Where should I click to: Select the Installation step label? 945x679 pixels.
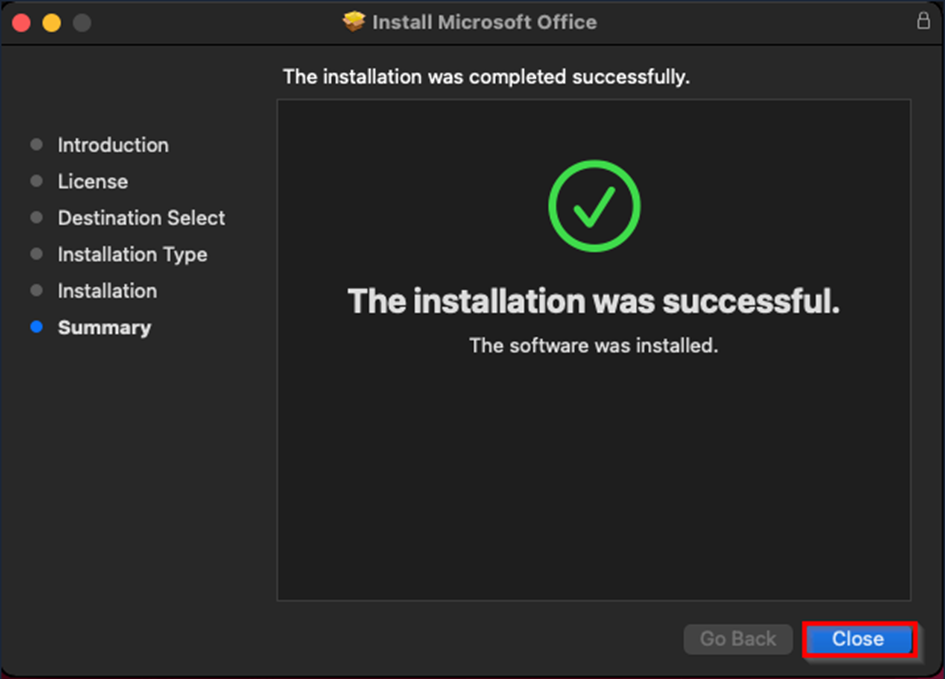tap(107, 291)
